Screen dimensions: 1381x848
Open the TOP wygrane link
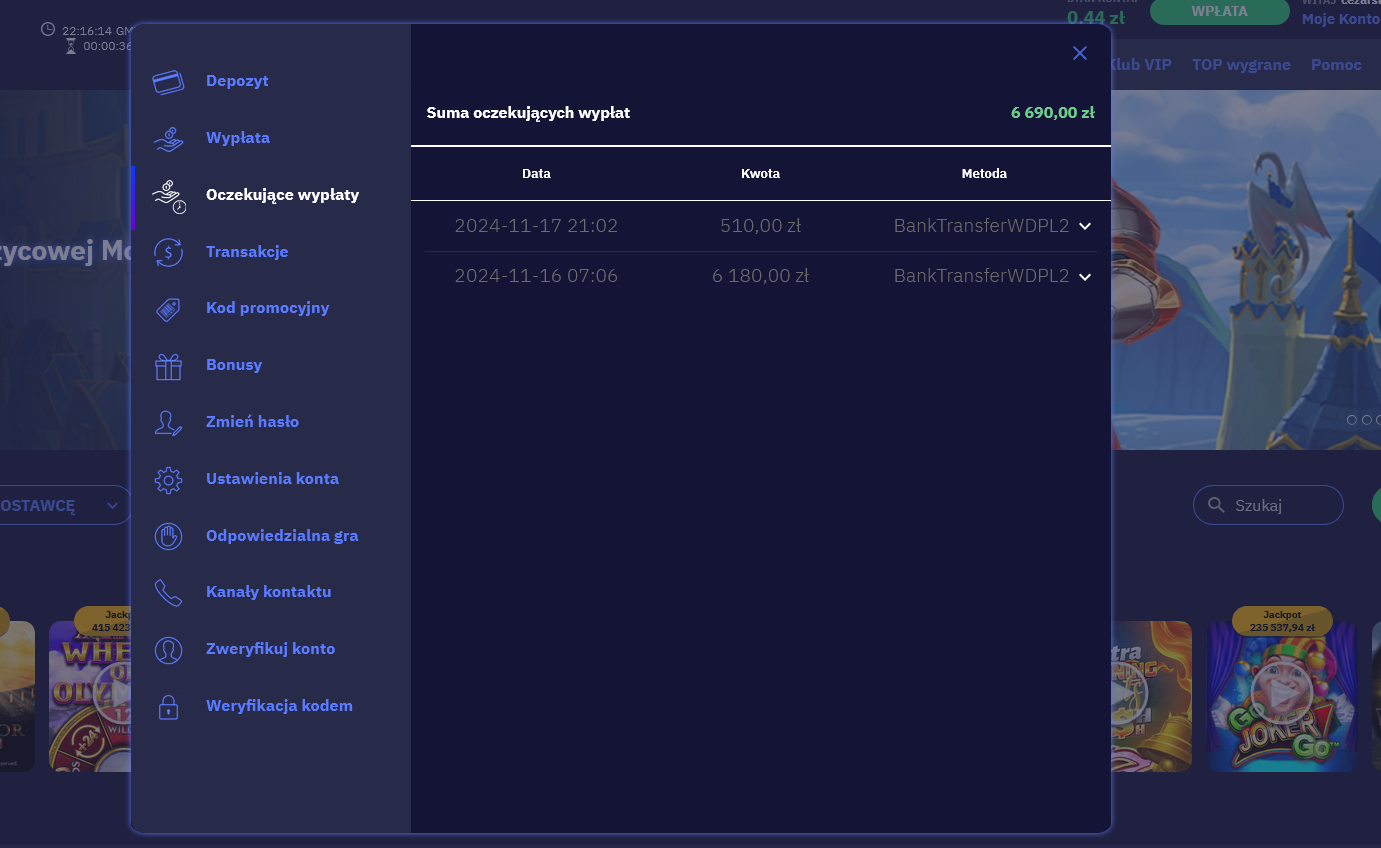pyautogui.click(x=1240, y=65)
